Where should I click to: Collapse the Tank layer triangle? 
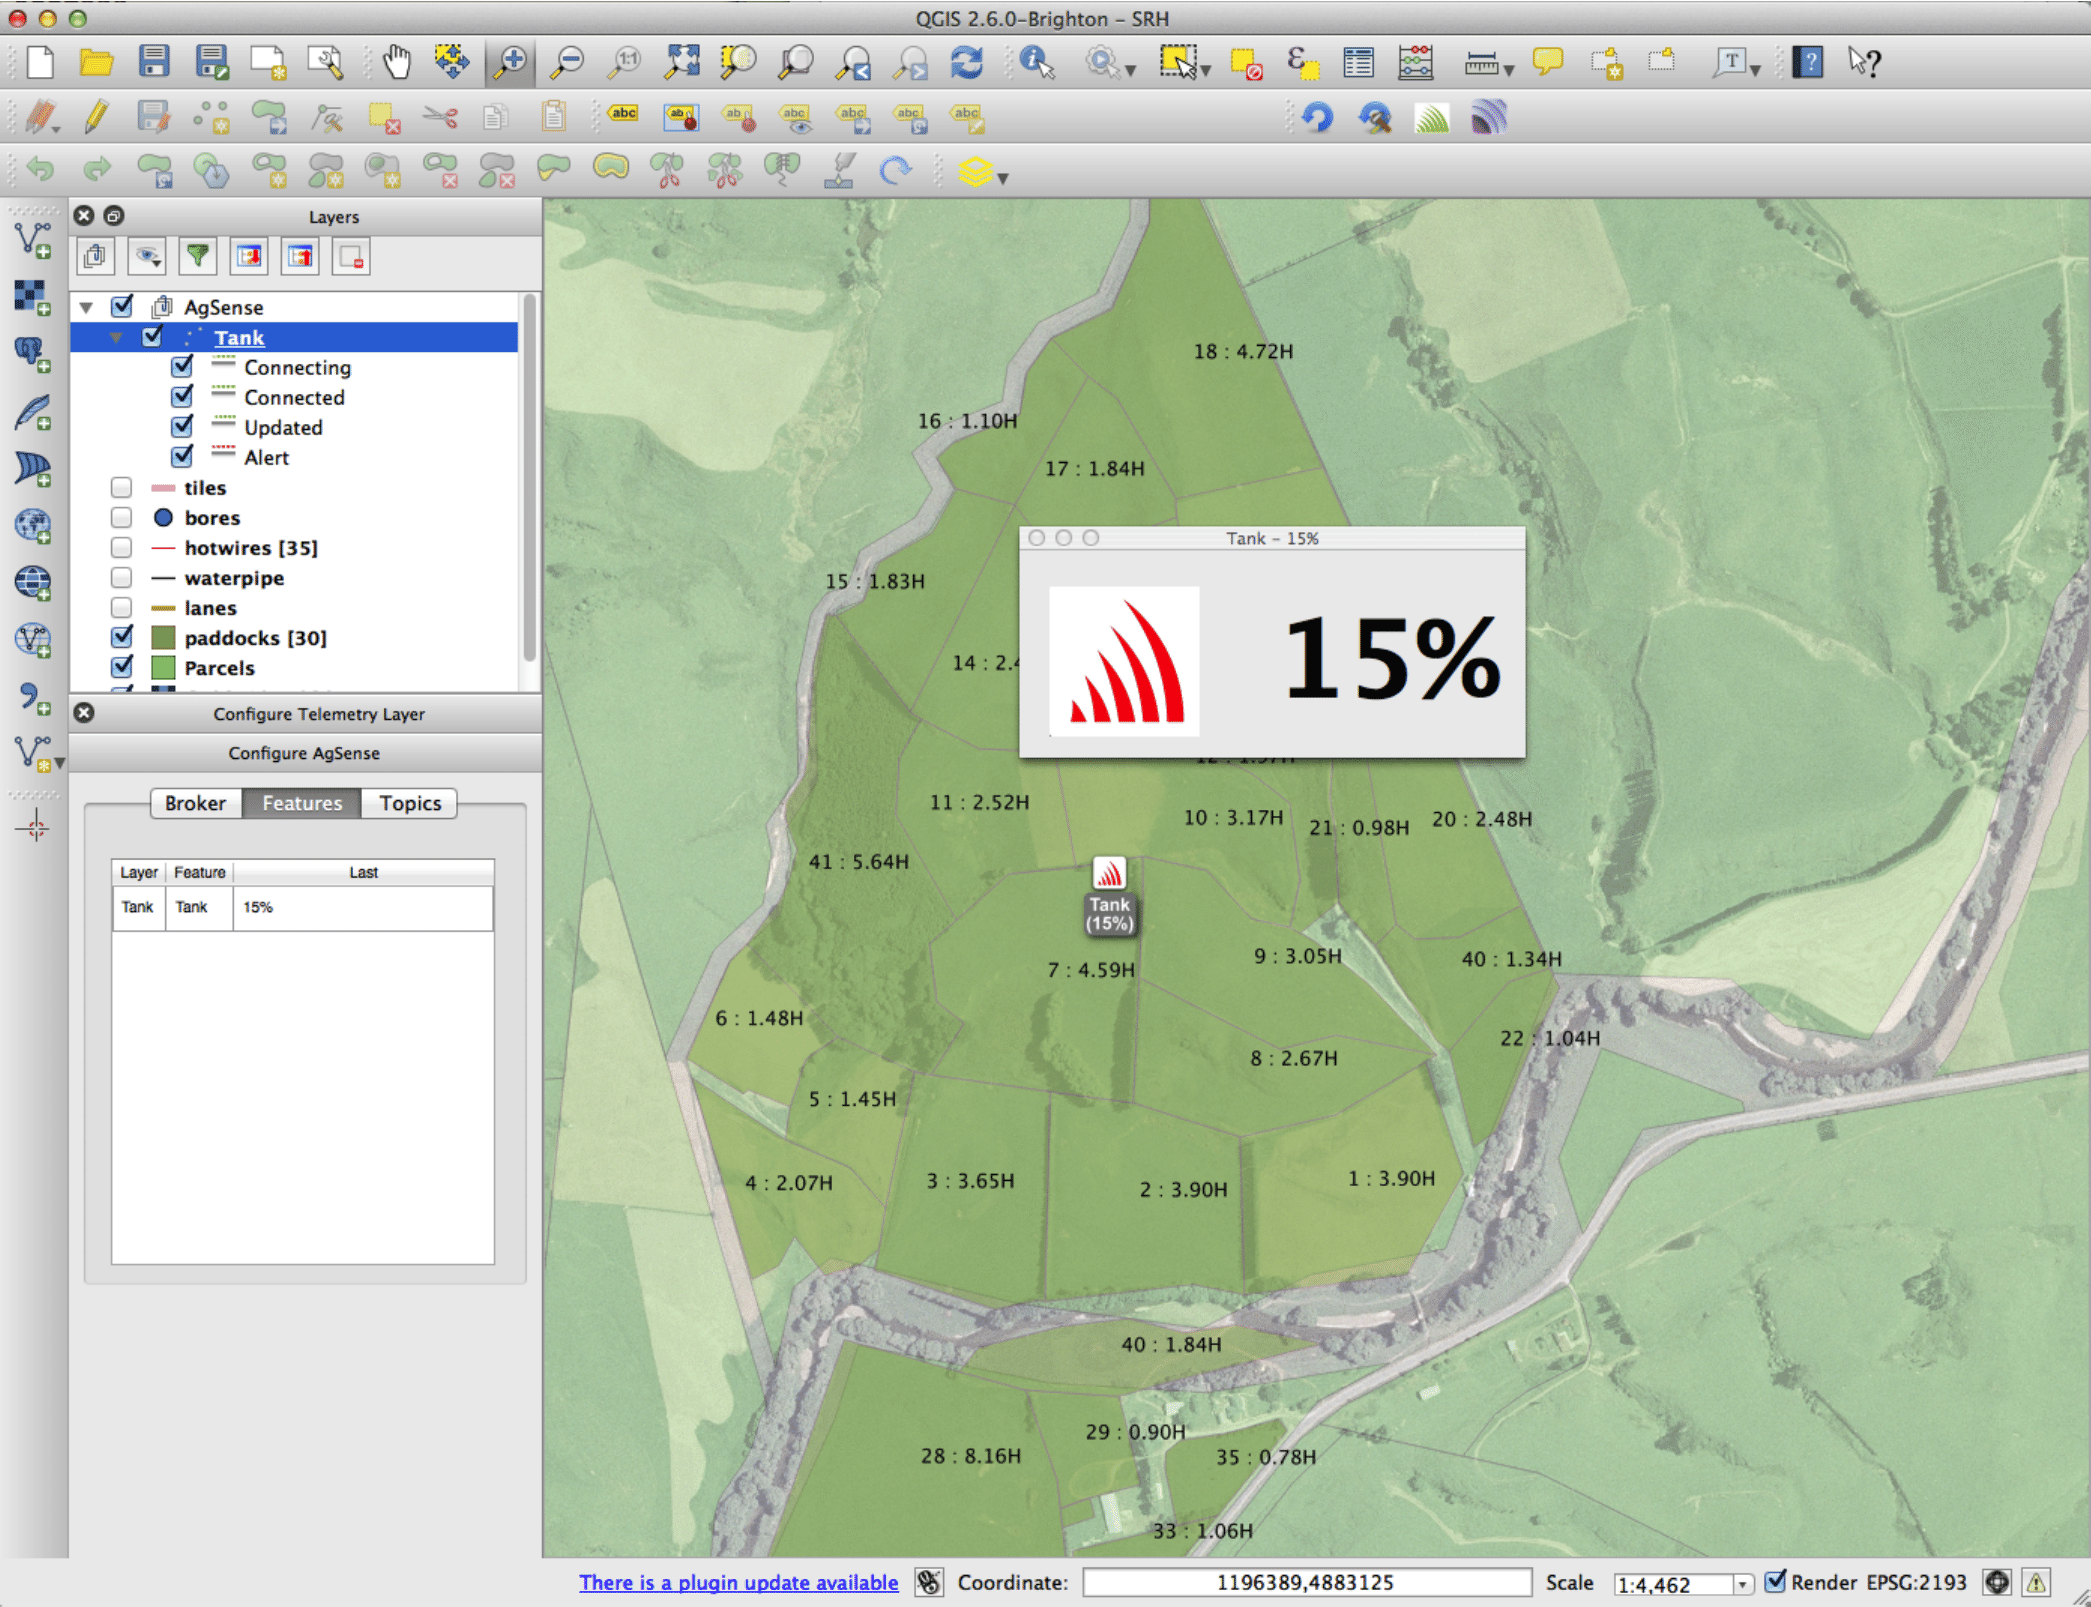[117, 337]
